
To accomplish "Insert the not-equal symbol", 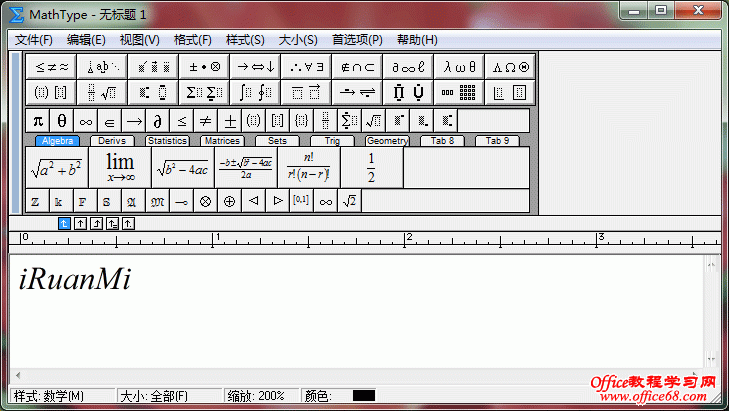I will point(205,121).
